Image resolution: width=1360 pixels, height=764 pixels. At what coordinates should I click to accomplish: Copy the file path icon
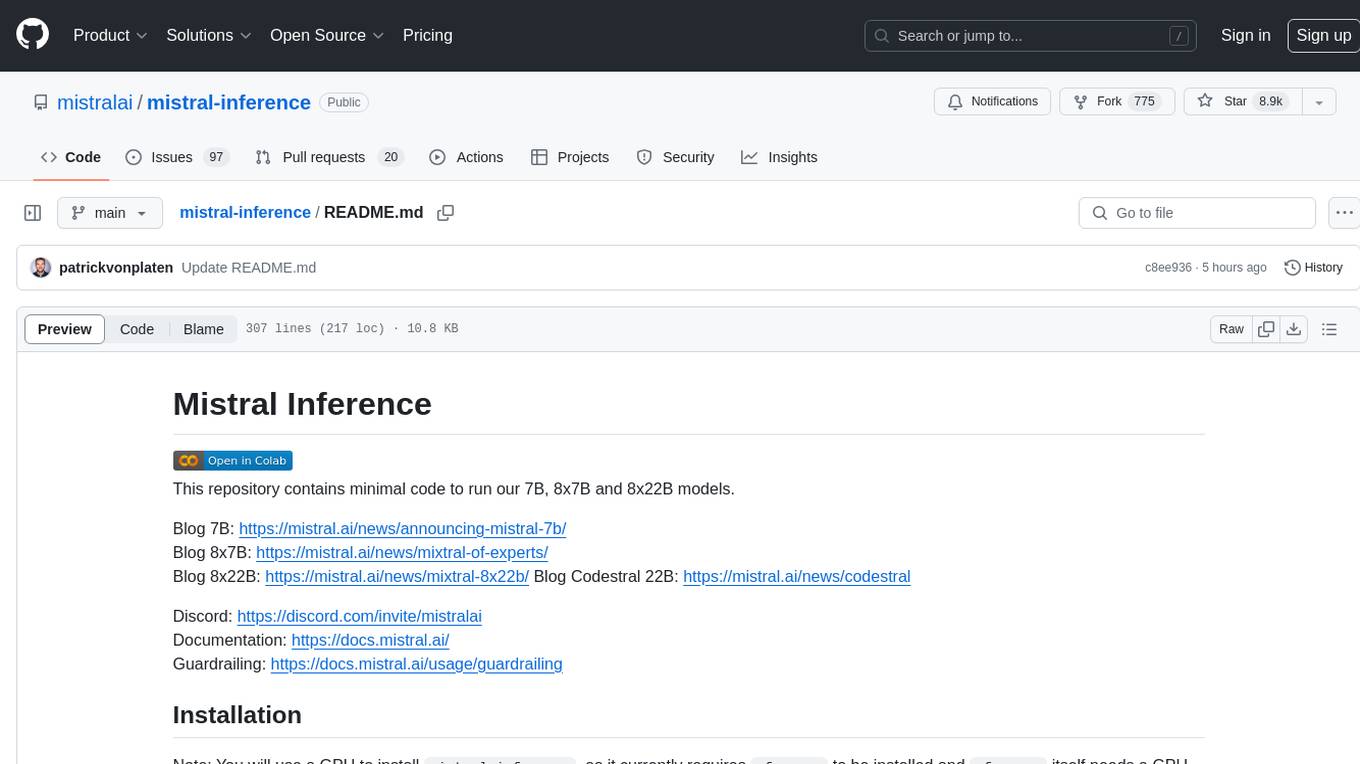point(446,213)
